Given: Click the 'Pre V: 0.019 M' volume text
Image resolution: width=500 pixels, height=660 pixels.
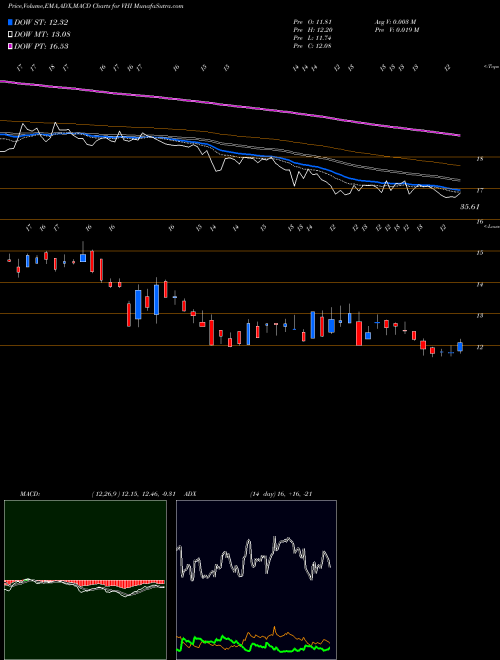Looking at the screenshot, I should click(x=397, y=30).
